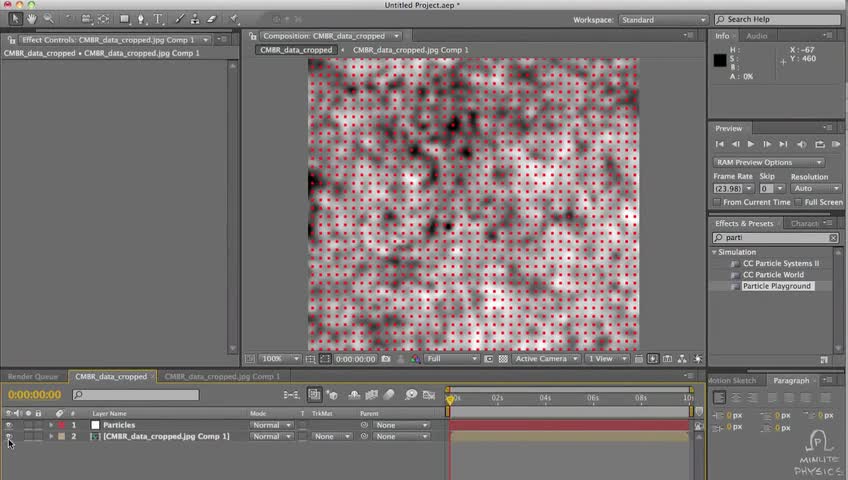
Task: Switch to the Motion Sketch tab
Action: pyautogui.click(x=732, y=381)
